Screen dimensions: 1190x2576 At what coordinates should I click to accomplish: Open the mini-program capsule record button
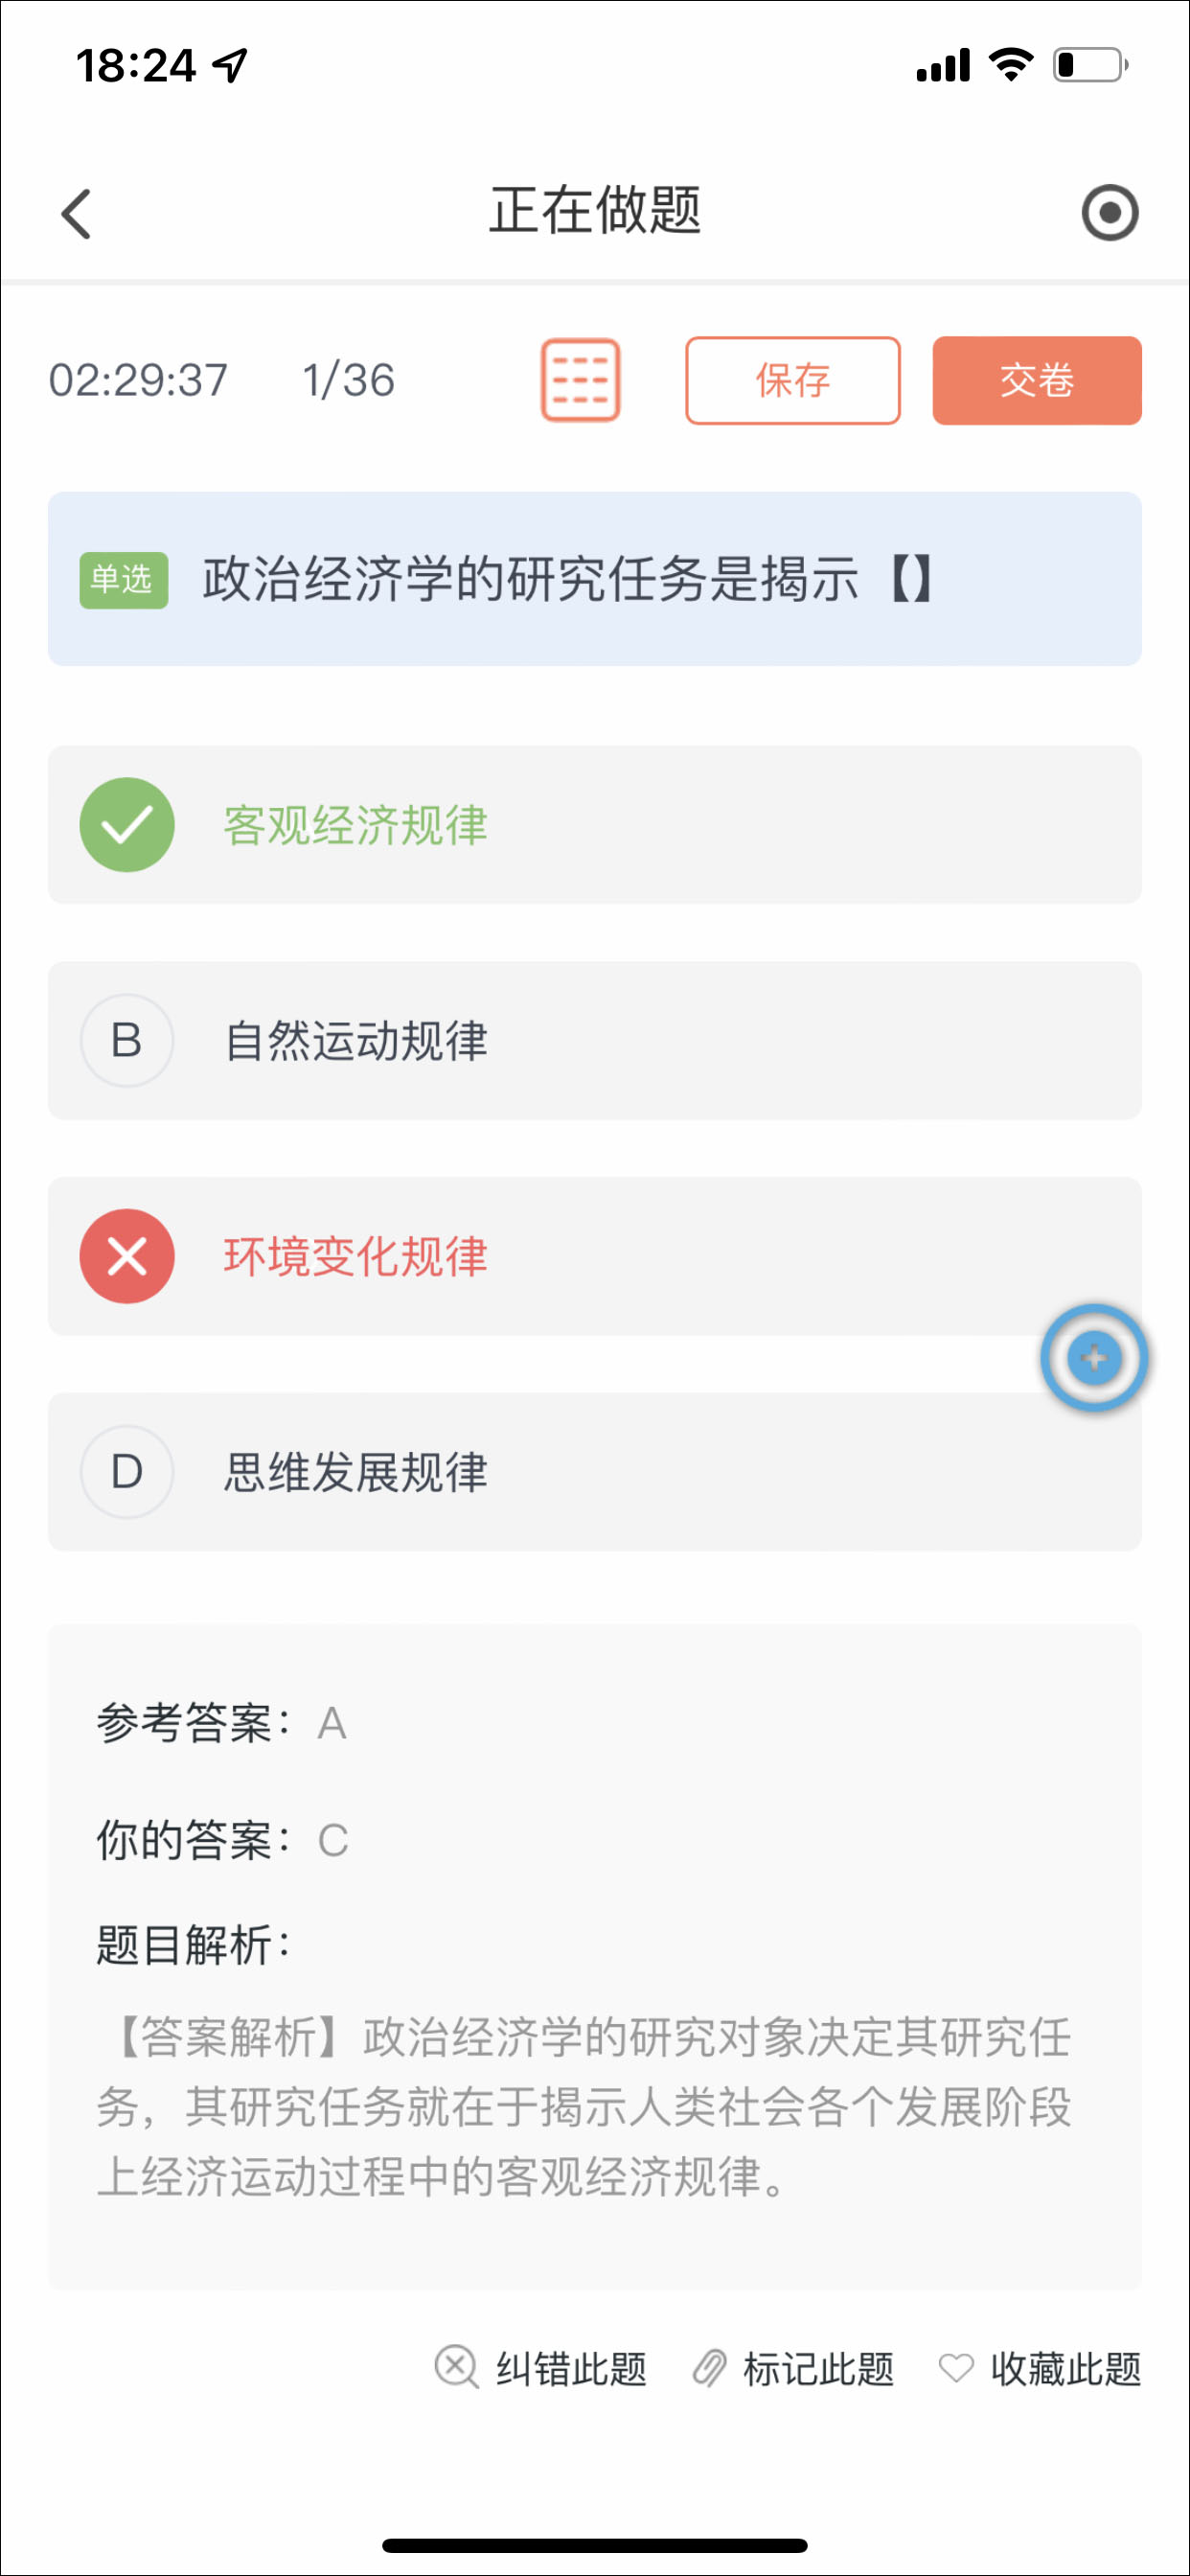1109,213
